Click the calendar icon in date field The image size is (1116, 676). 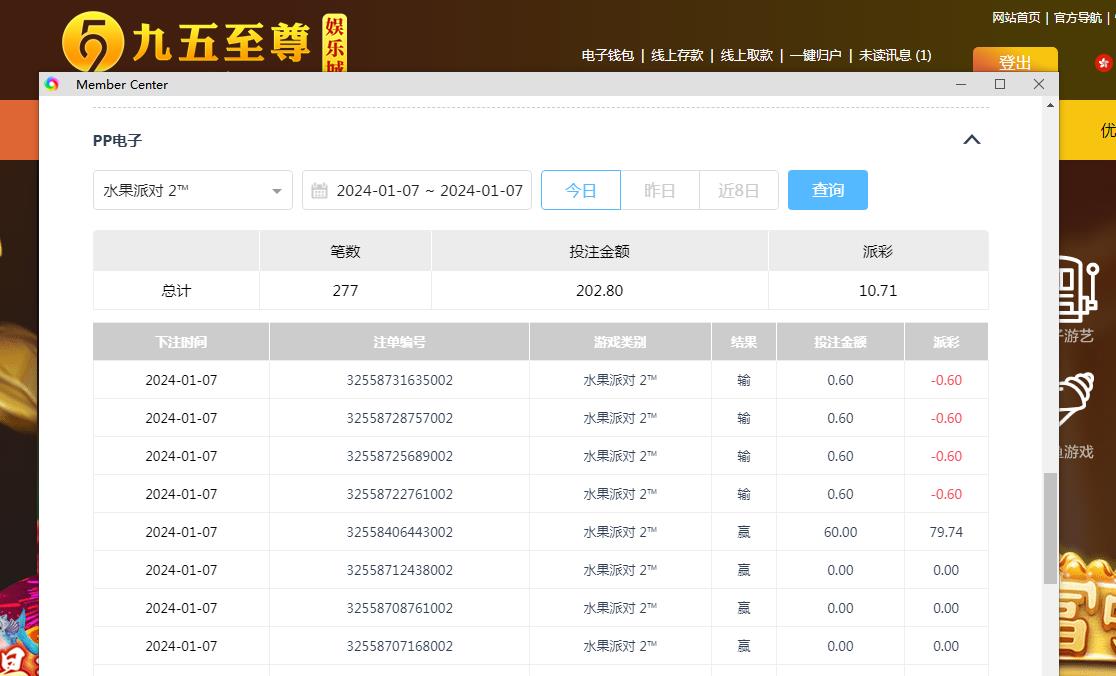320,190
